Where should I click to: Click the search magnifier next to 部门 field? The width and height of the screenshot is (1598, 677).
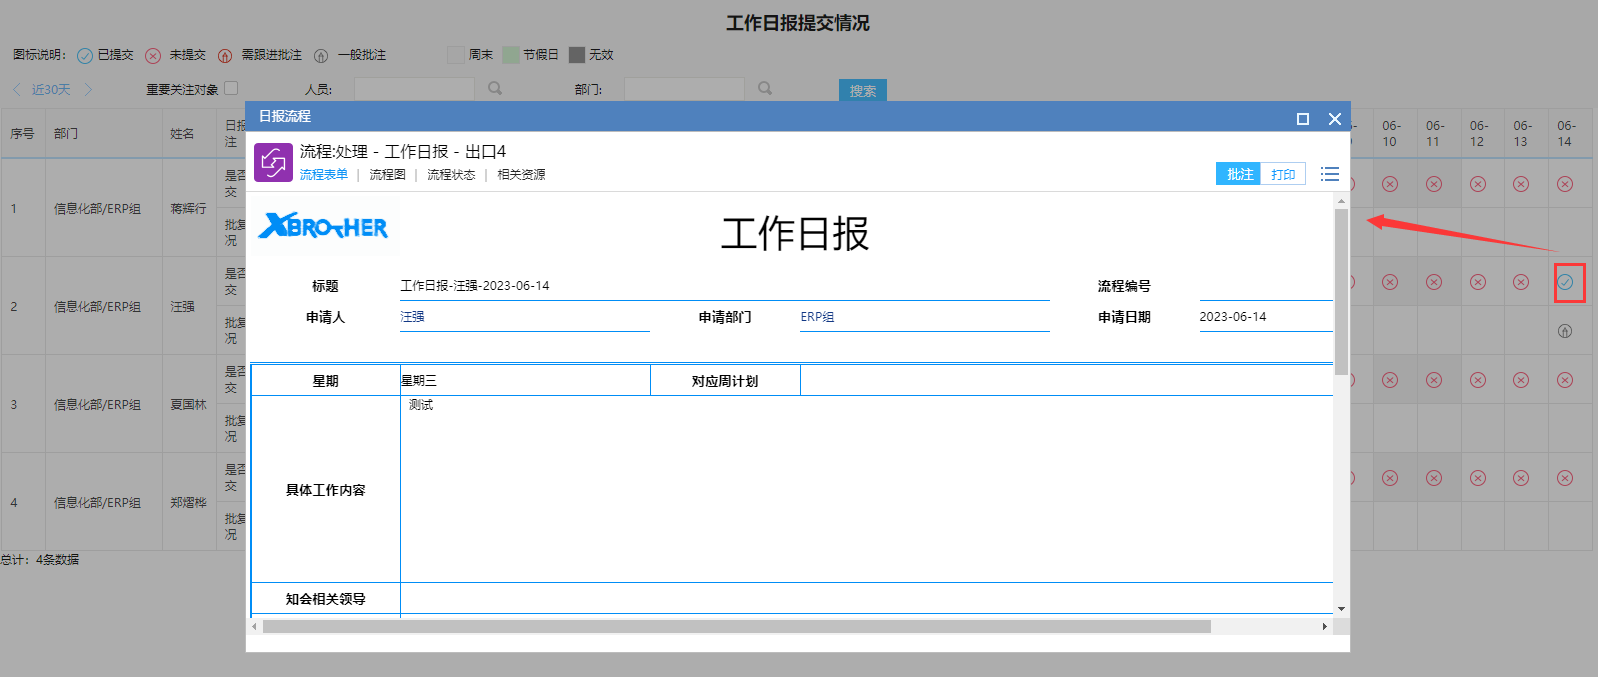[x=765, y=89]
